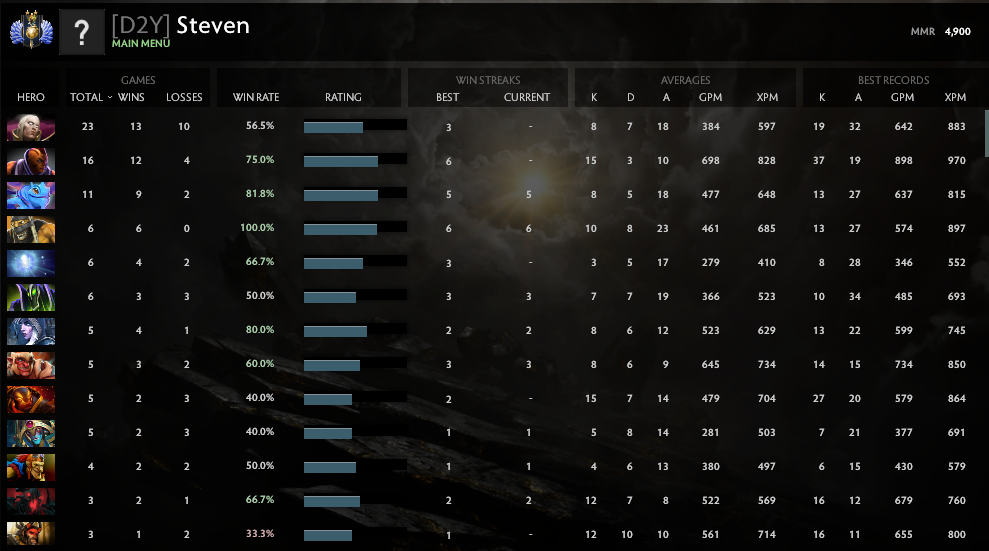This screenshot has height=551, width=989.
Task: Toggle sort arrow beside TOTAL column
Action: [110, 98]
